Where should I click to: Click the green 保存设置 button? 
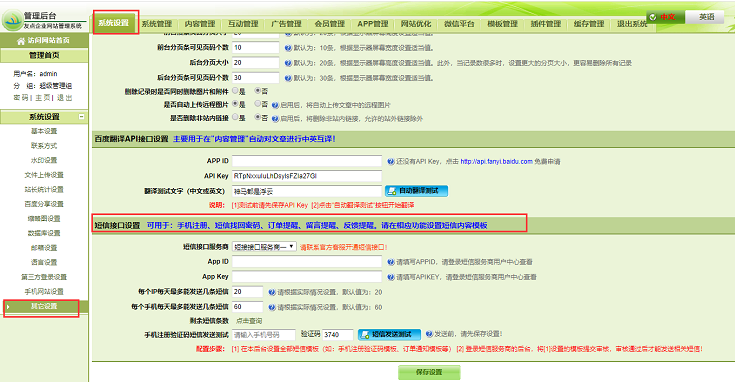coord(429,372)
